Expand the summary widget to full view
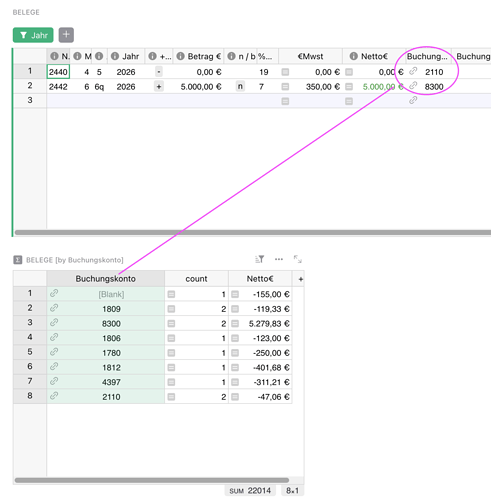 pos(297,259)
